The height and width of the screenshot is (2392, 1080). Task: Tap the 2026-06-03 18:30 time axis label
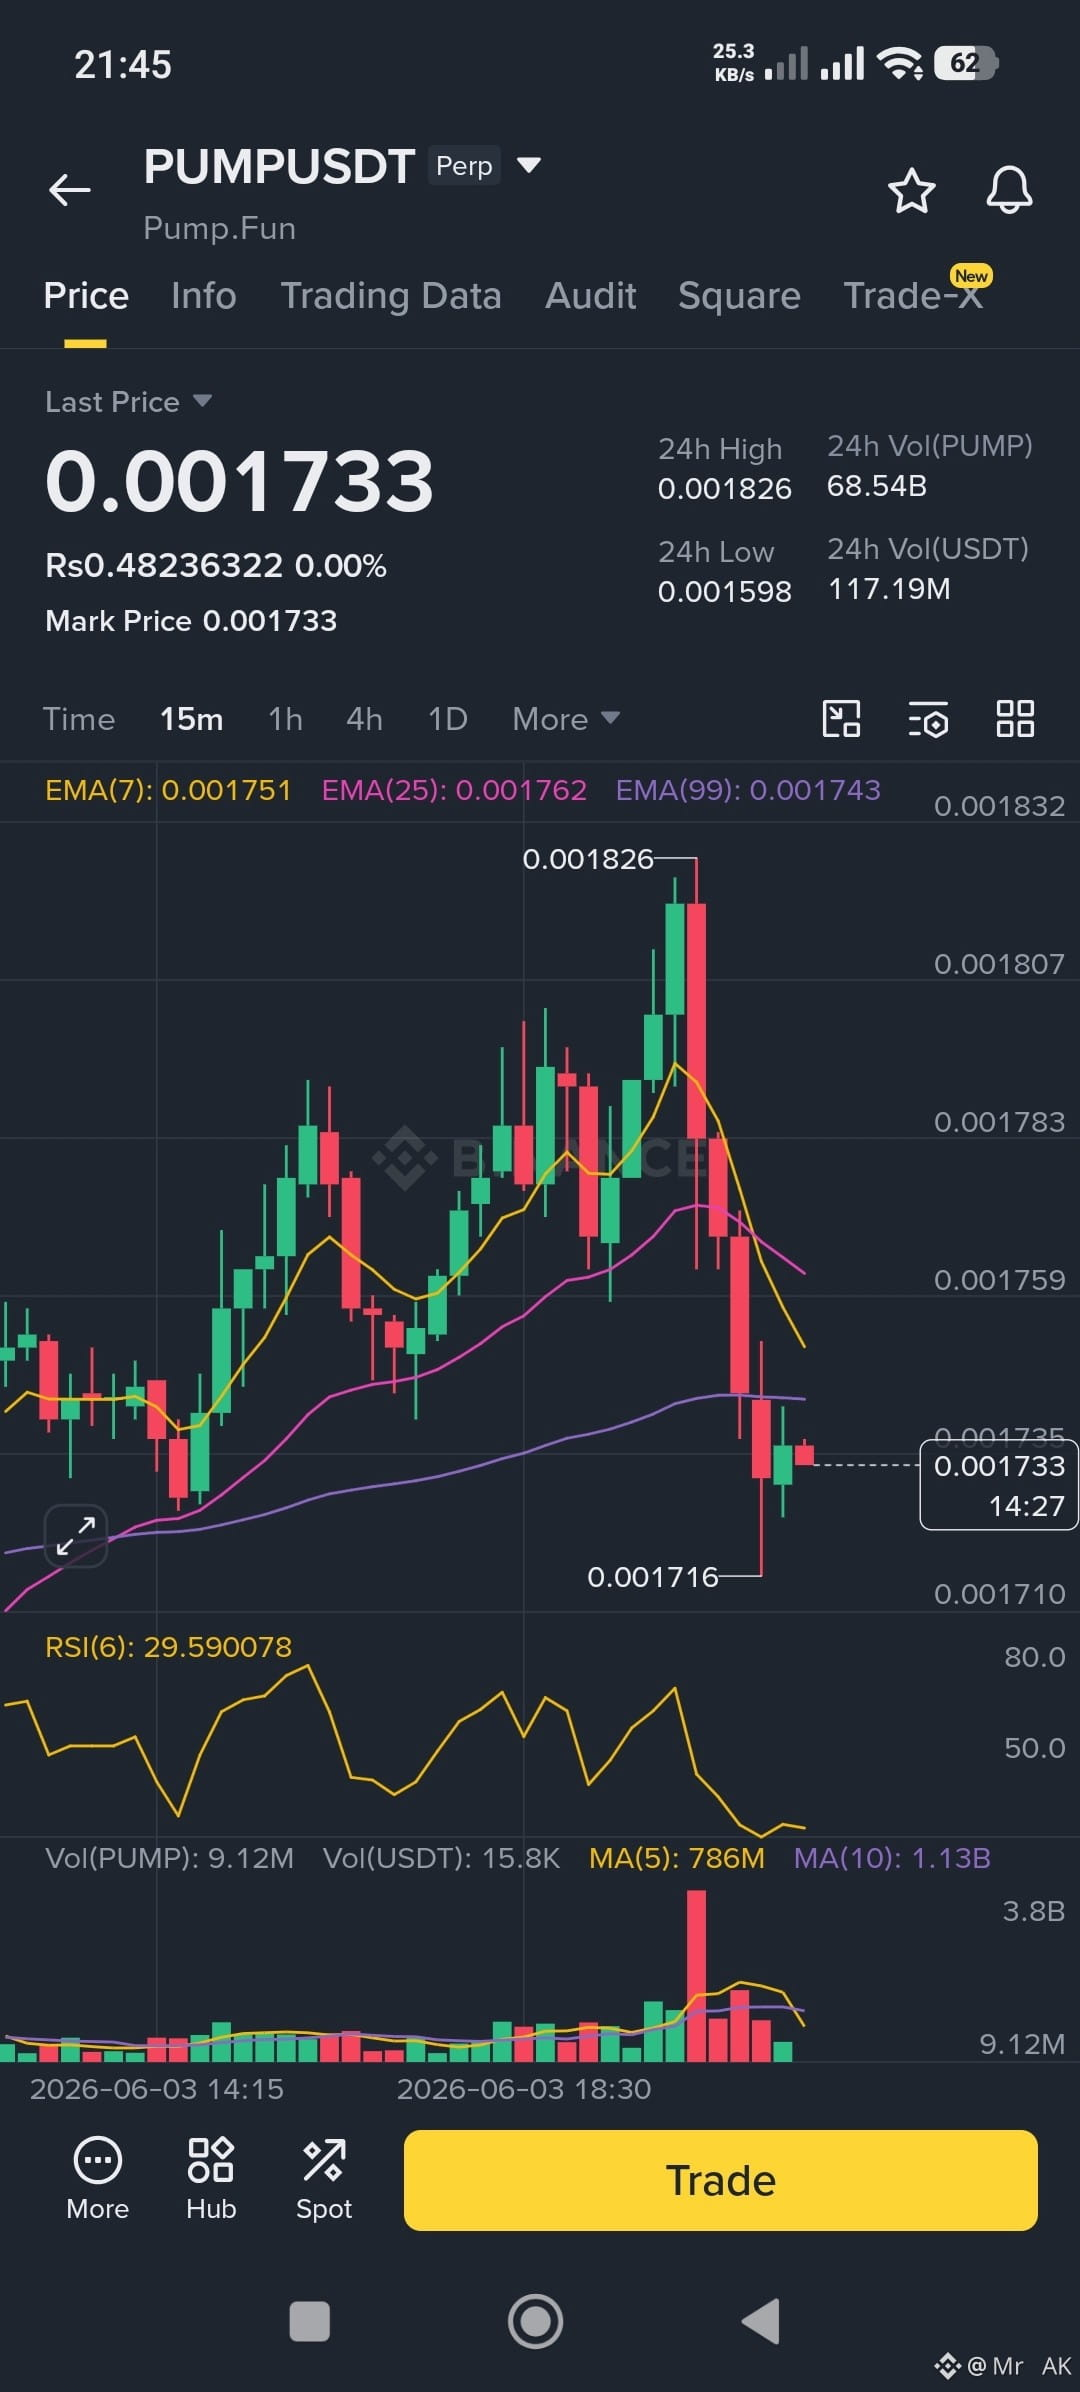pos(524,2089)
